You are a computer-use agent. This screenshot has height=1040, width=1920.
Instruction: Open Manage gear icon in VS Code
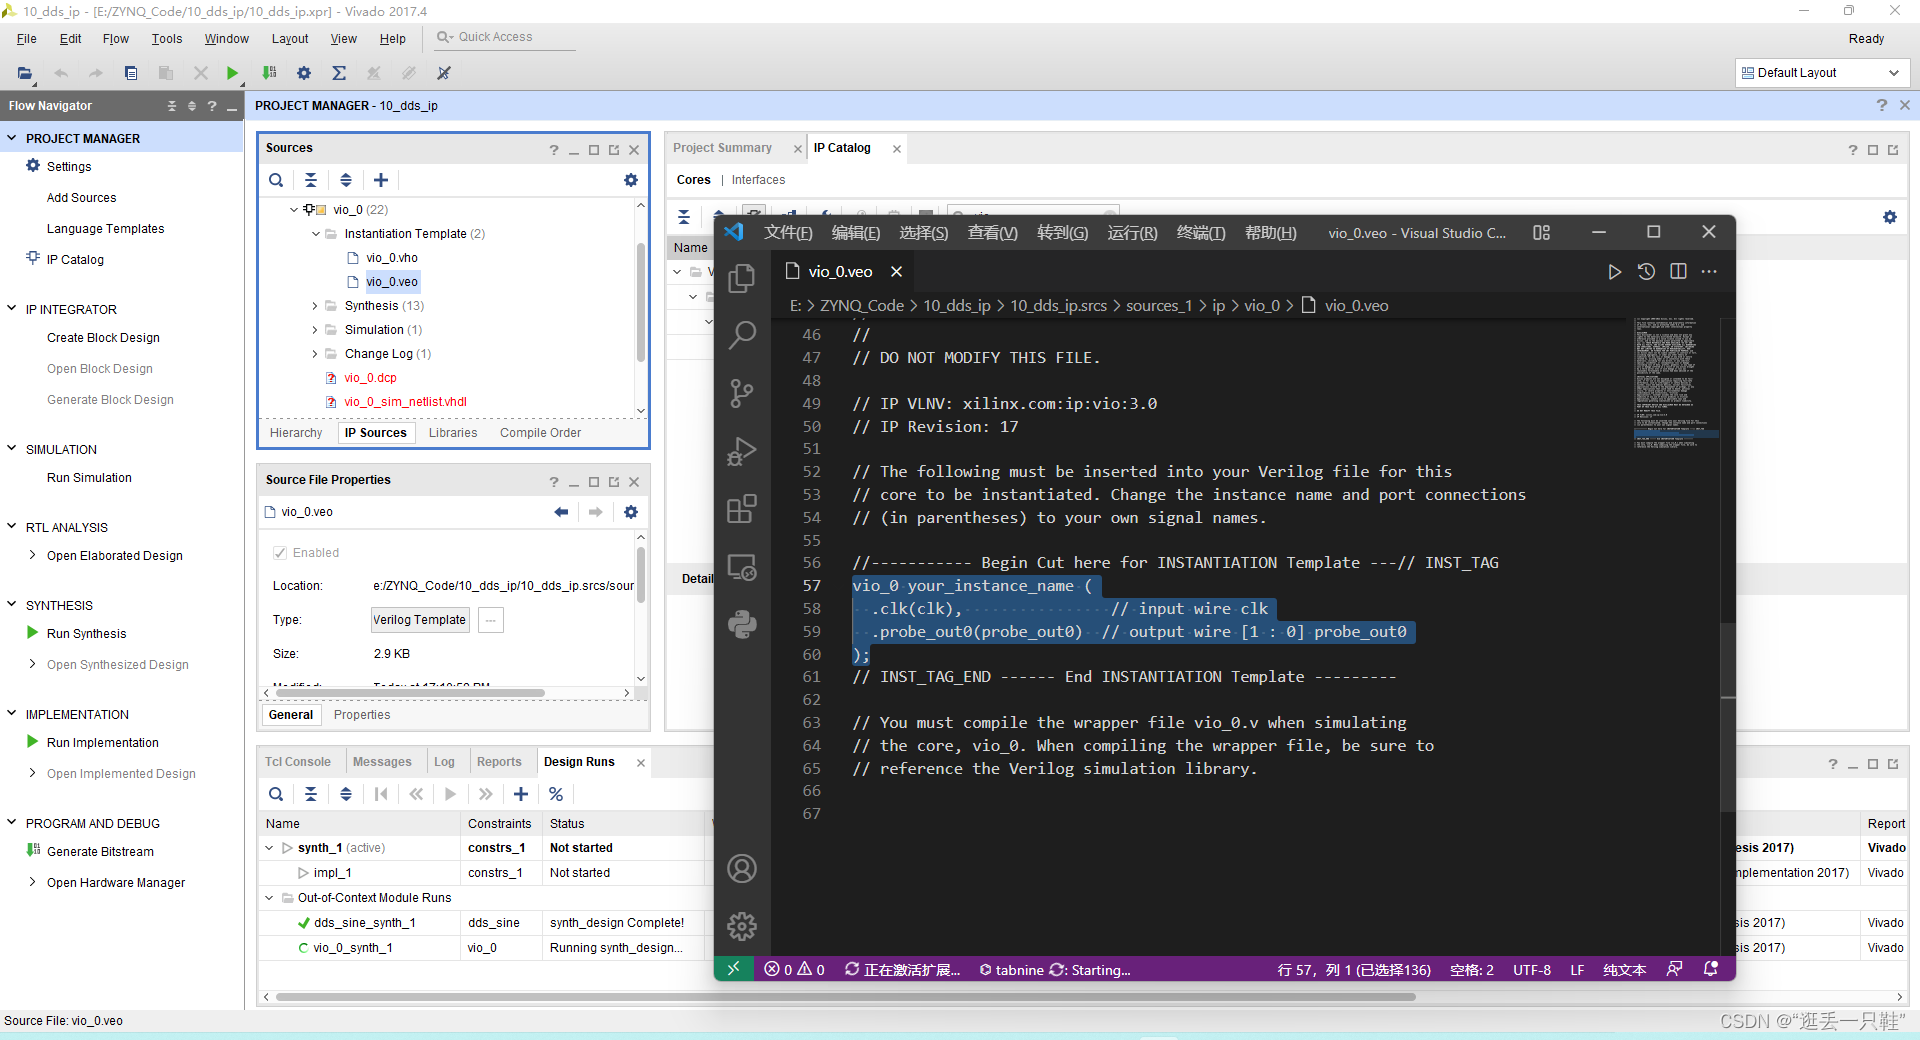pos(742,926)
